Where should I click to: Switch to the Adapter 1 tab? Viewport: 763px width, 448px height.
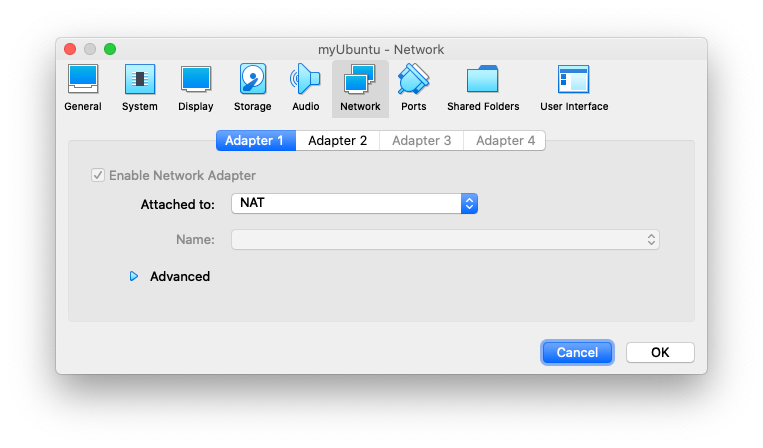(256, 141)
